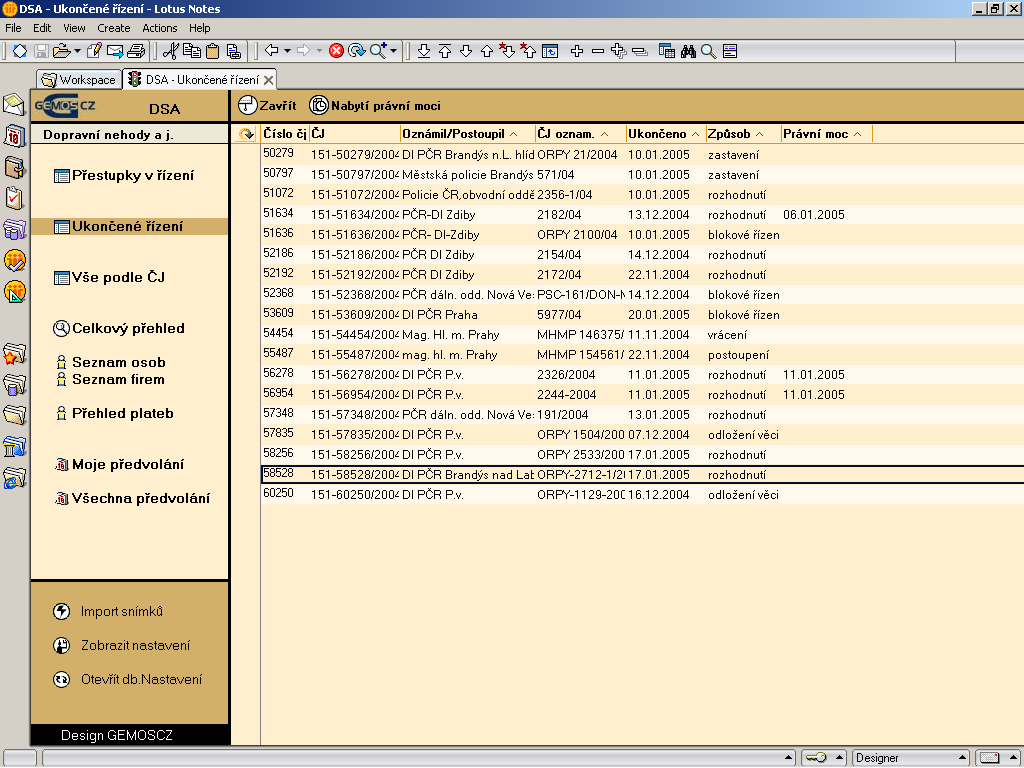Open the Create menu

point(114,28)
